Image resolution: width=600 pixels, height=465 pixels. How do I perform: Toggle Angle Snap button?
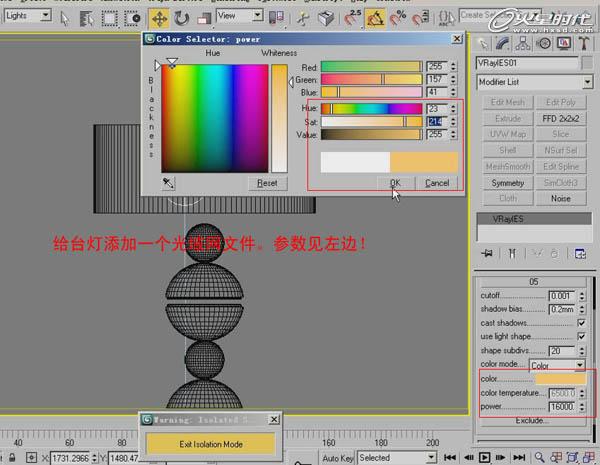pyautogui.click(x=375, y=18)
